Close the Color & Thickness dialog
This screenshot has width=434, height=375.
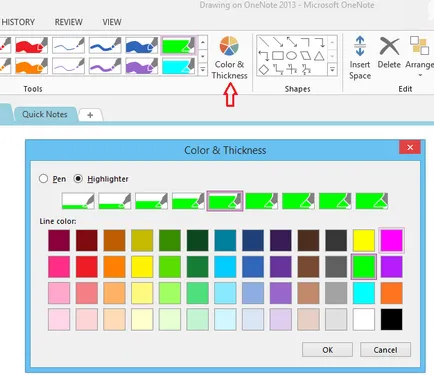(x=410, y=147)
